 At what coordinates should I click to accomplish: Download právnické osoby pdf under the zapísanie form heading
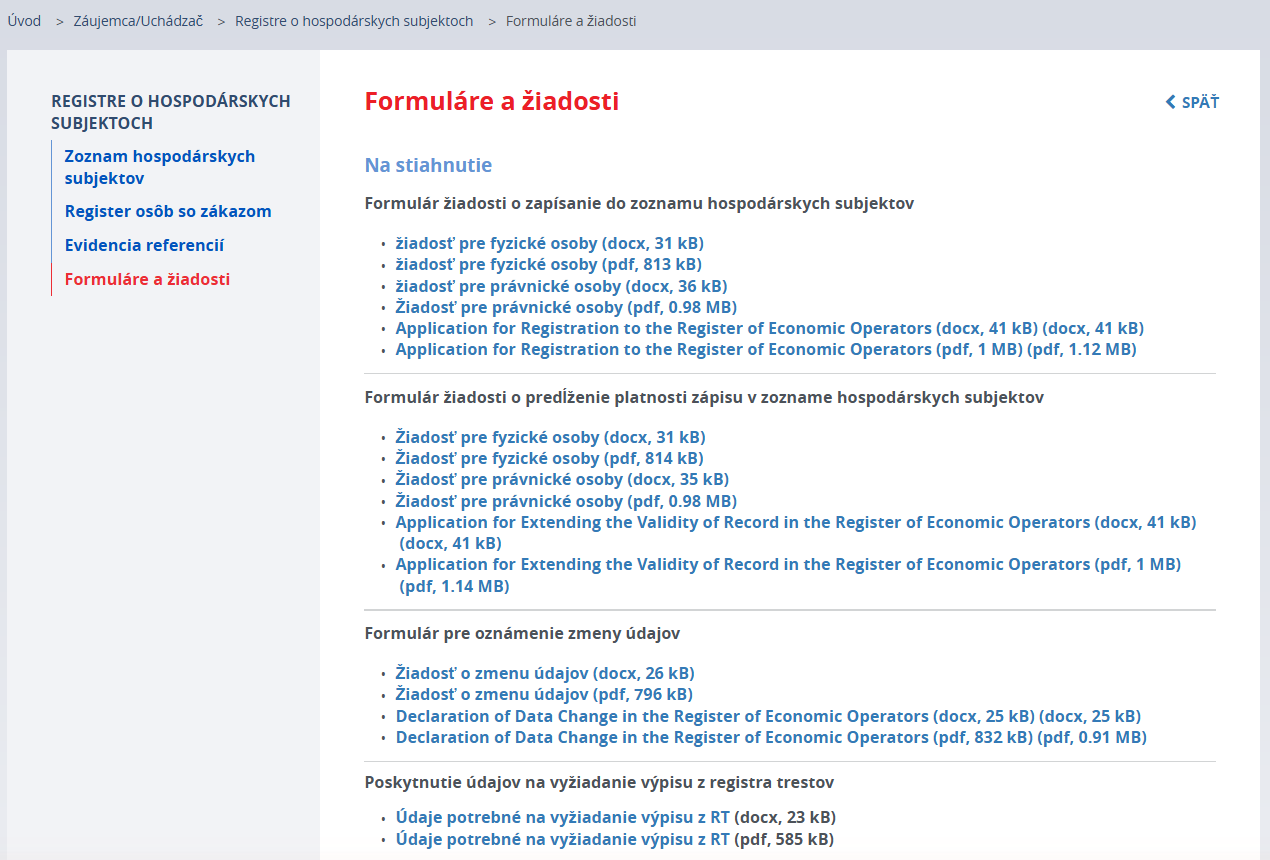point(566,307)
